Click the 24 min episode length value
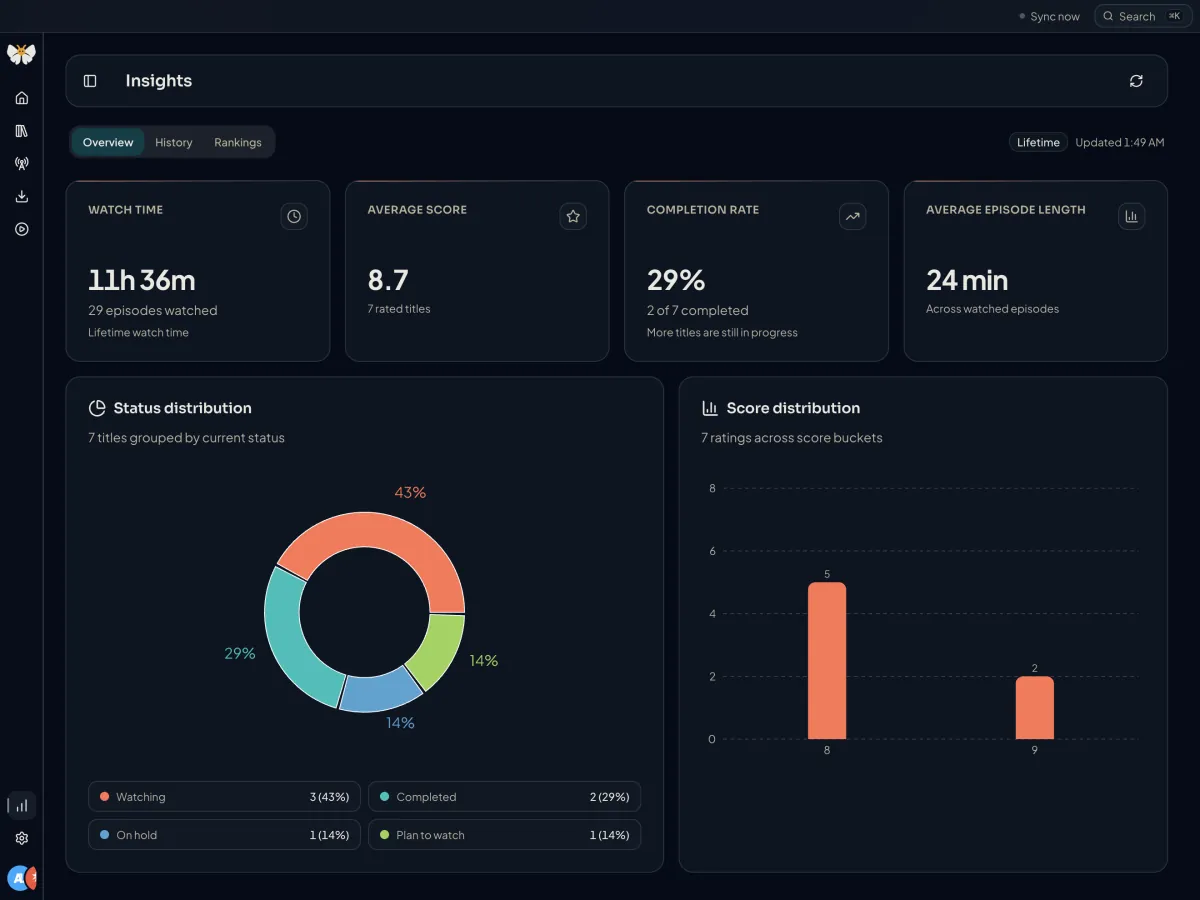The width and height of the screenshot is (1200, 900). click(x=967, y=280)
